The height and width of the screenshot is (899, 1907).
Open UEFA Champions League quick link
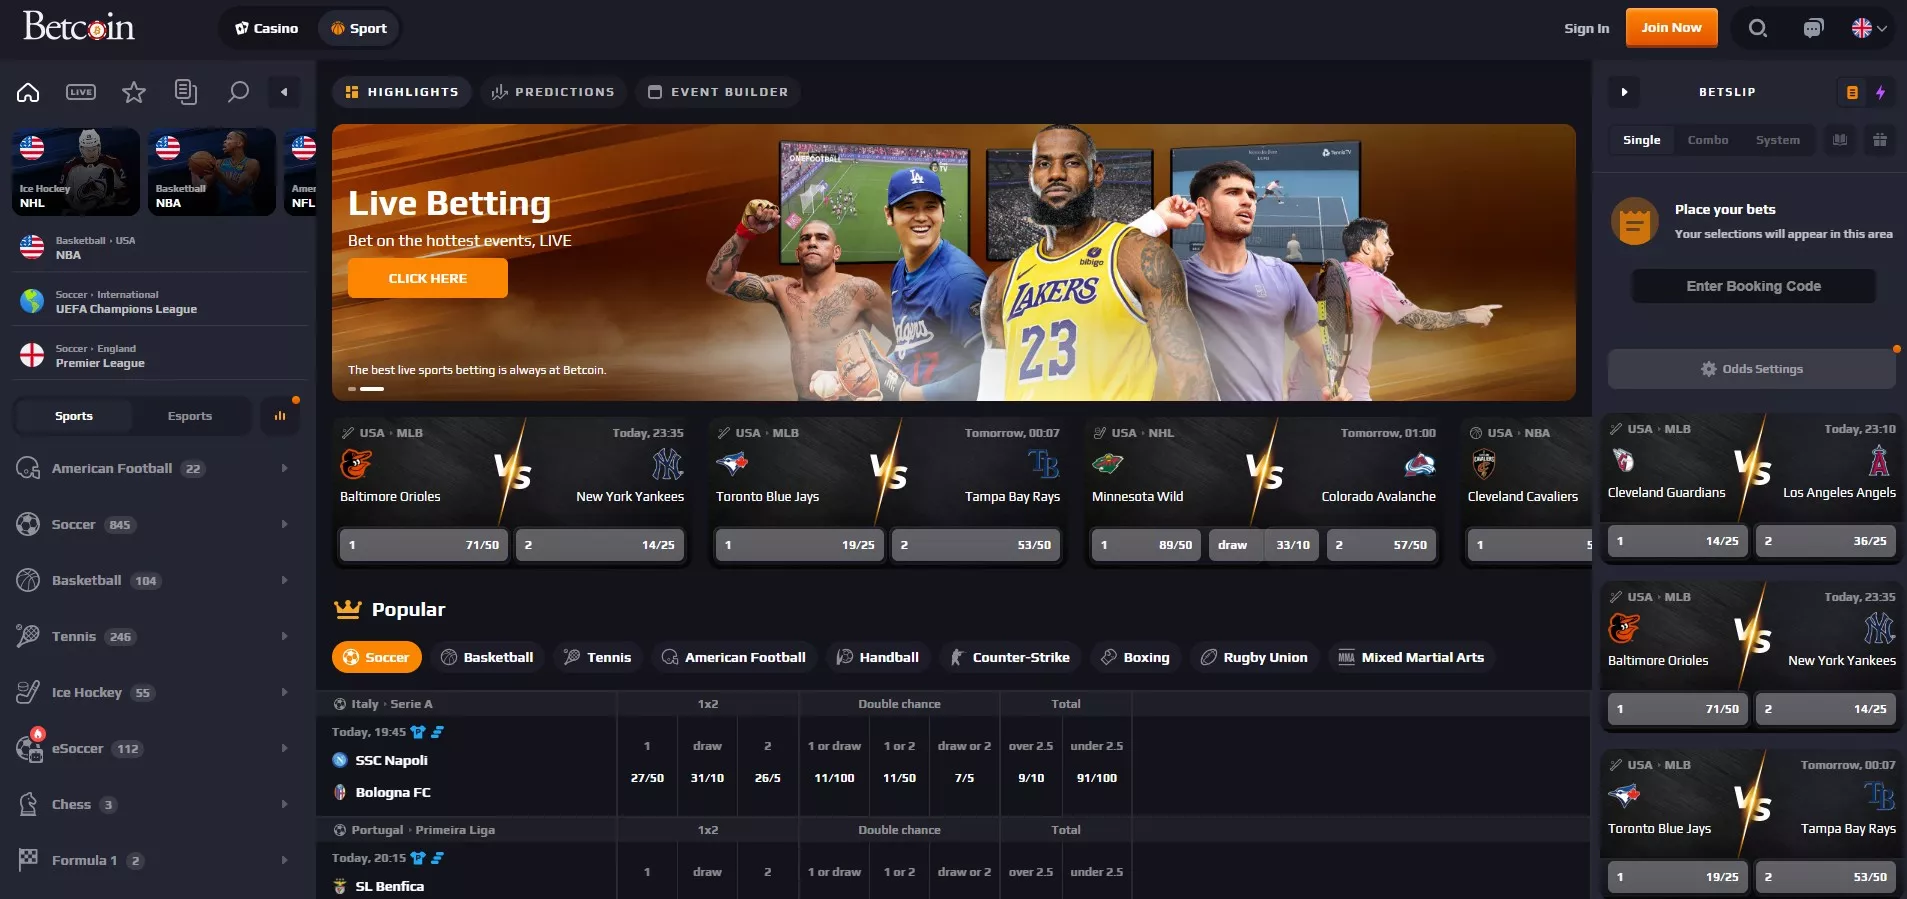tap(160, 301)
